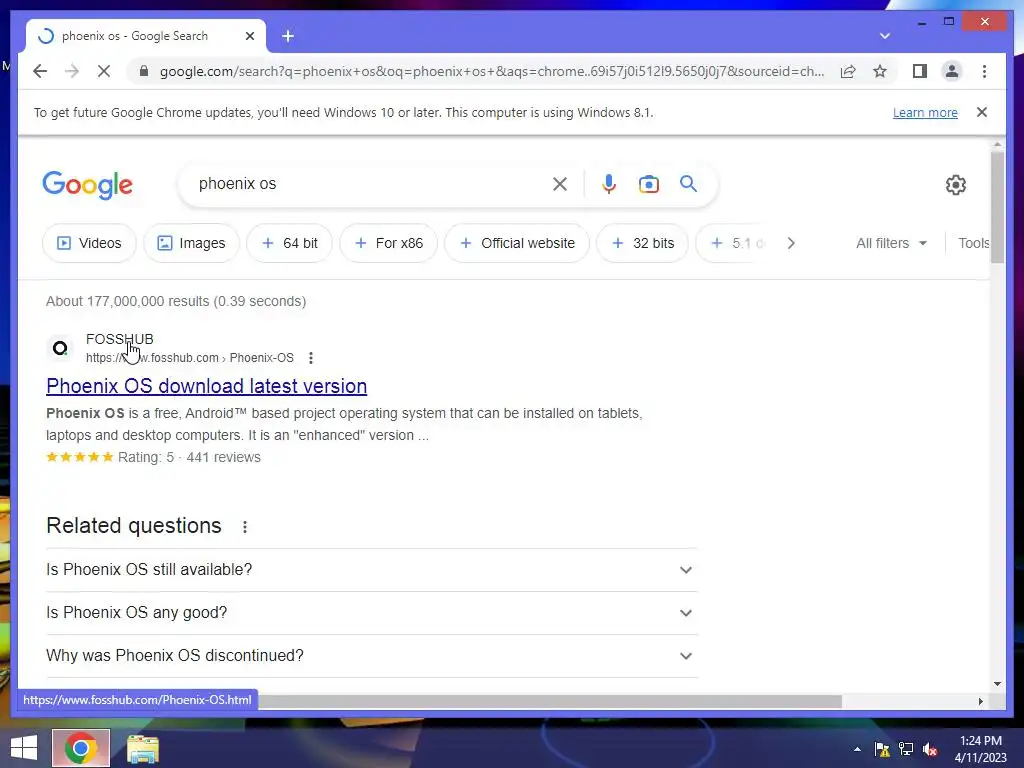Open the Chrome profile avatar
The image size is (1024, 768).
952,71
